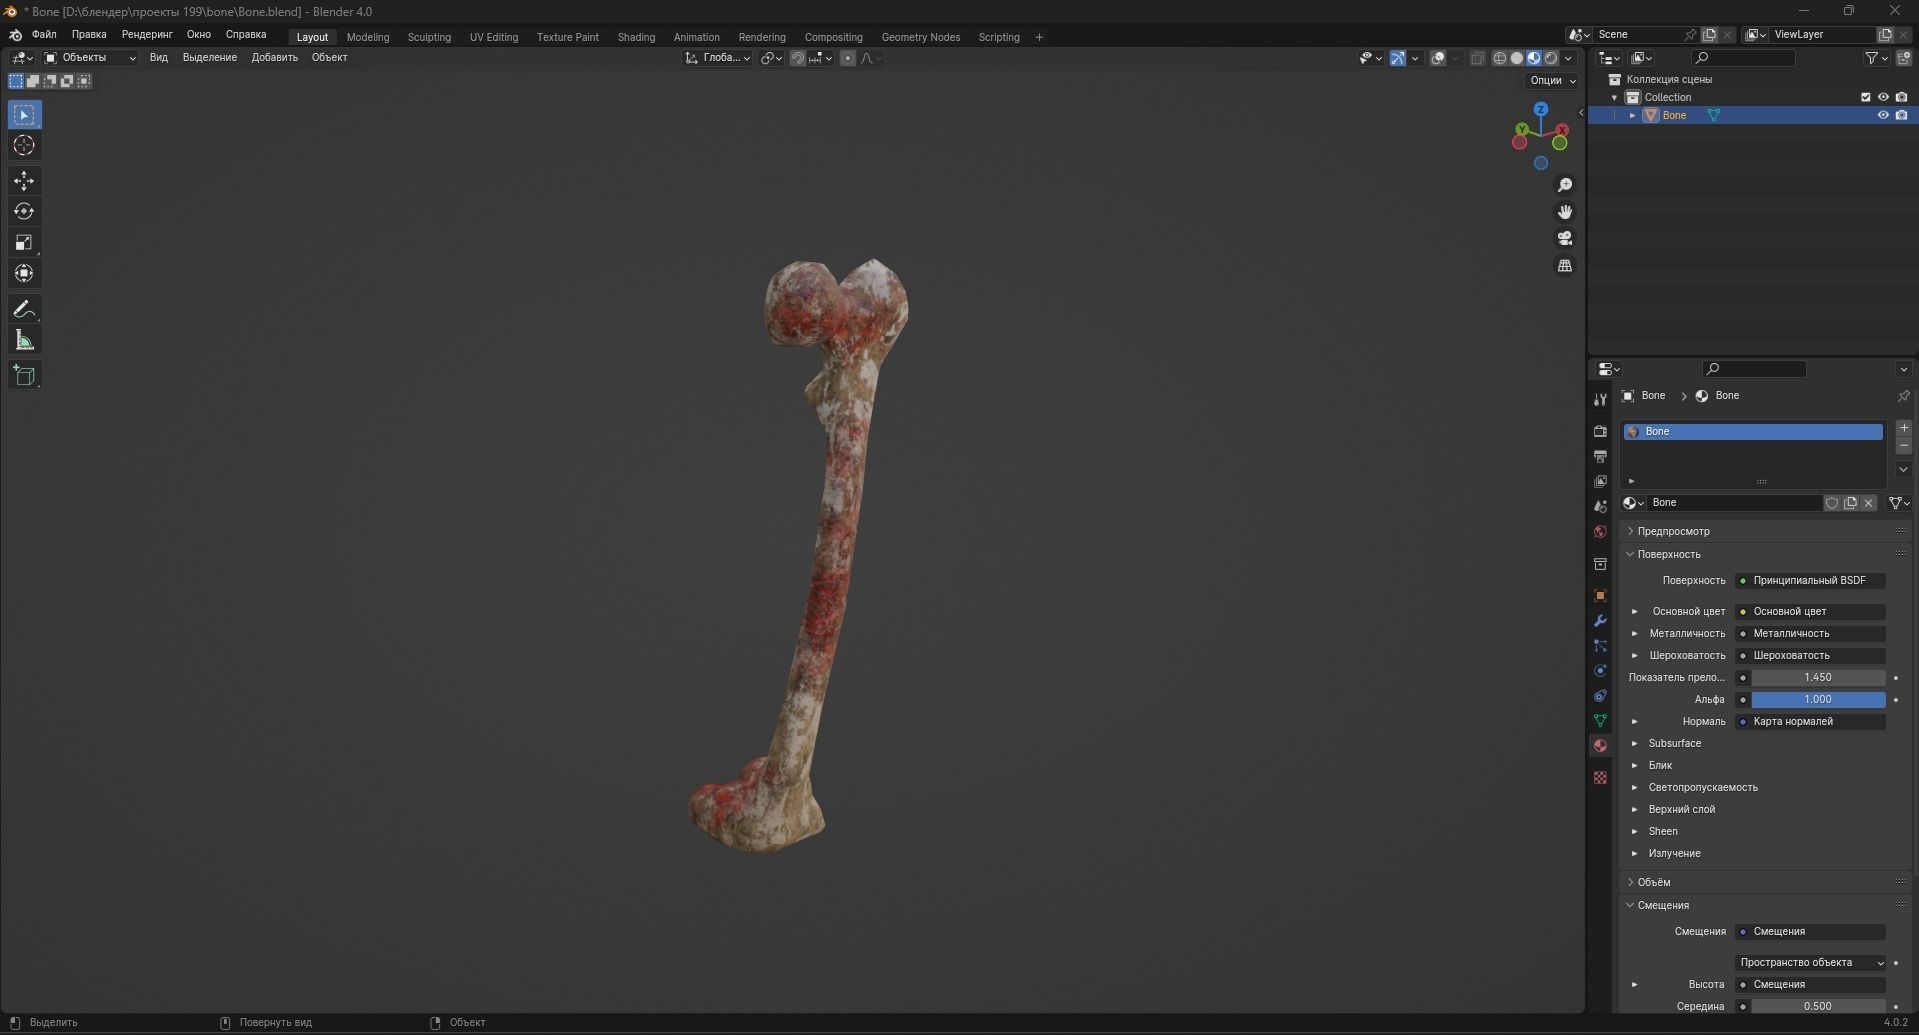The height and width of the screenshot is (1035, 1919).
Task: Activate the Move tool
Action: click(x=24, y=181)
